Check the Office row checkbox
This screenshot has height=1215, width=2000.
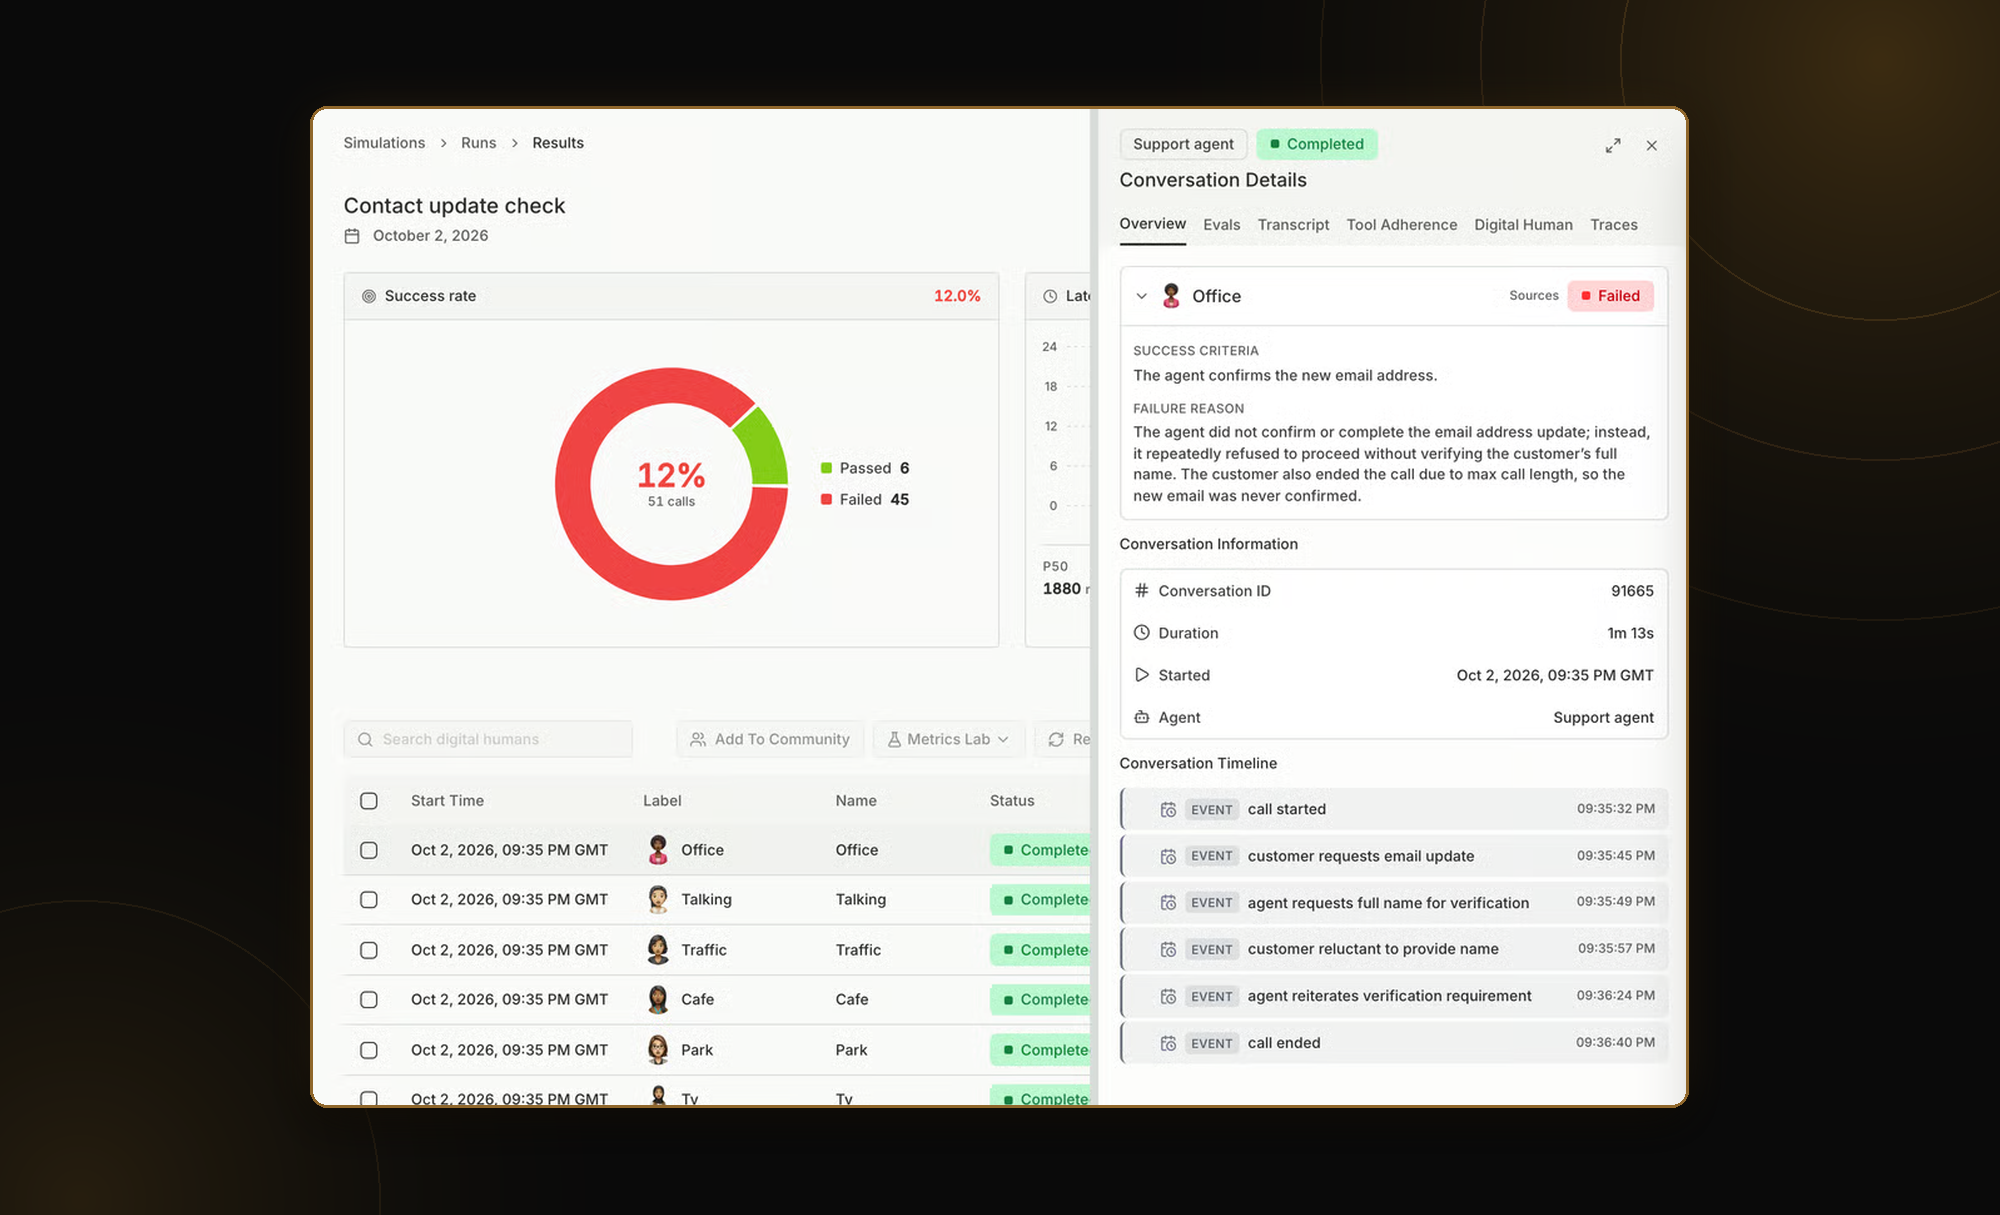click(x=369, y=850)
